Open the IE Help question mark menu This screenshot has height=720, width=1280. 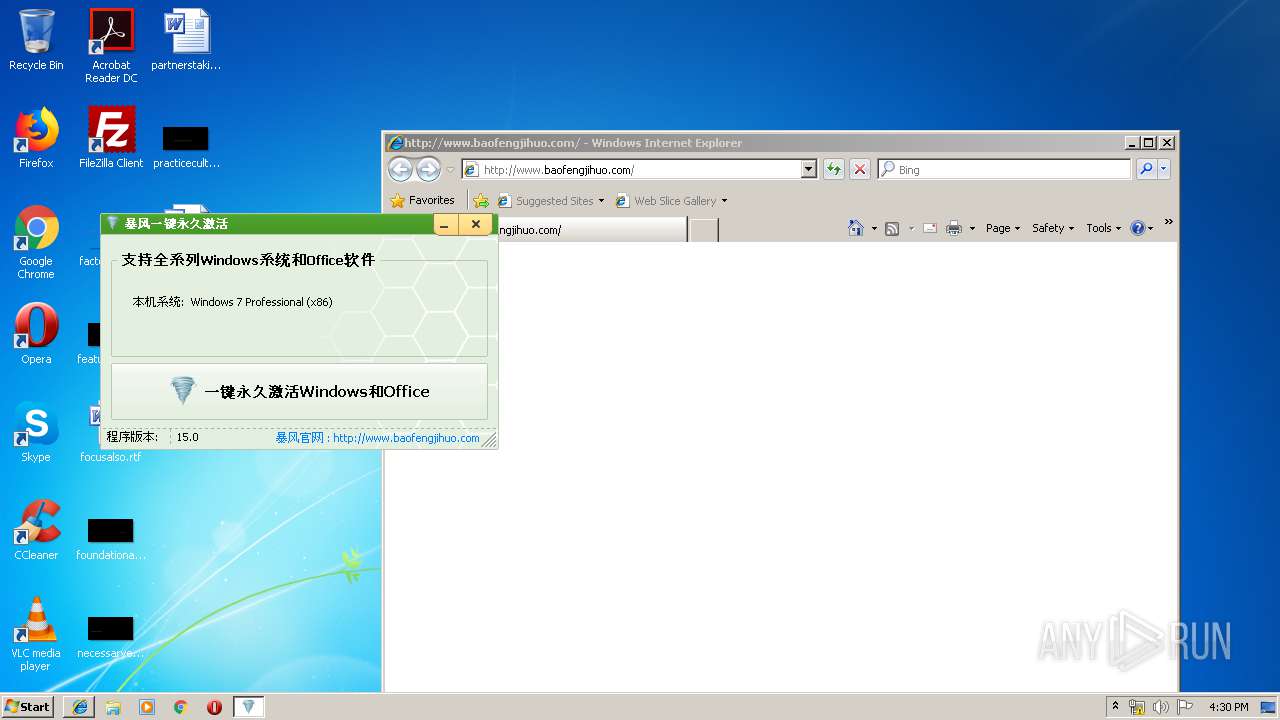click(x=1141, y=228)
